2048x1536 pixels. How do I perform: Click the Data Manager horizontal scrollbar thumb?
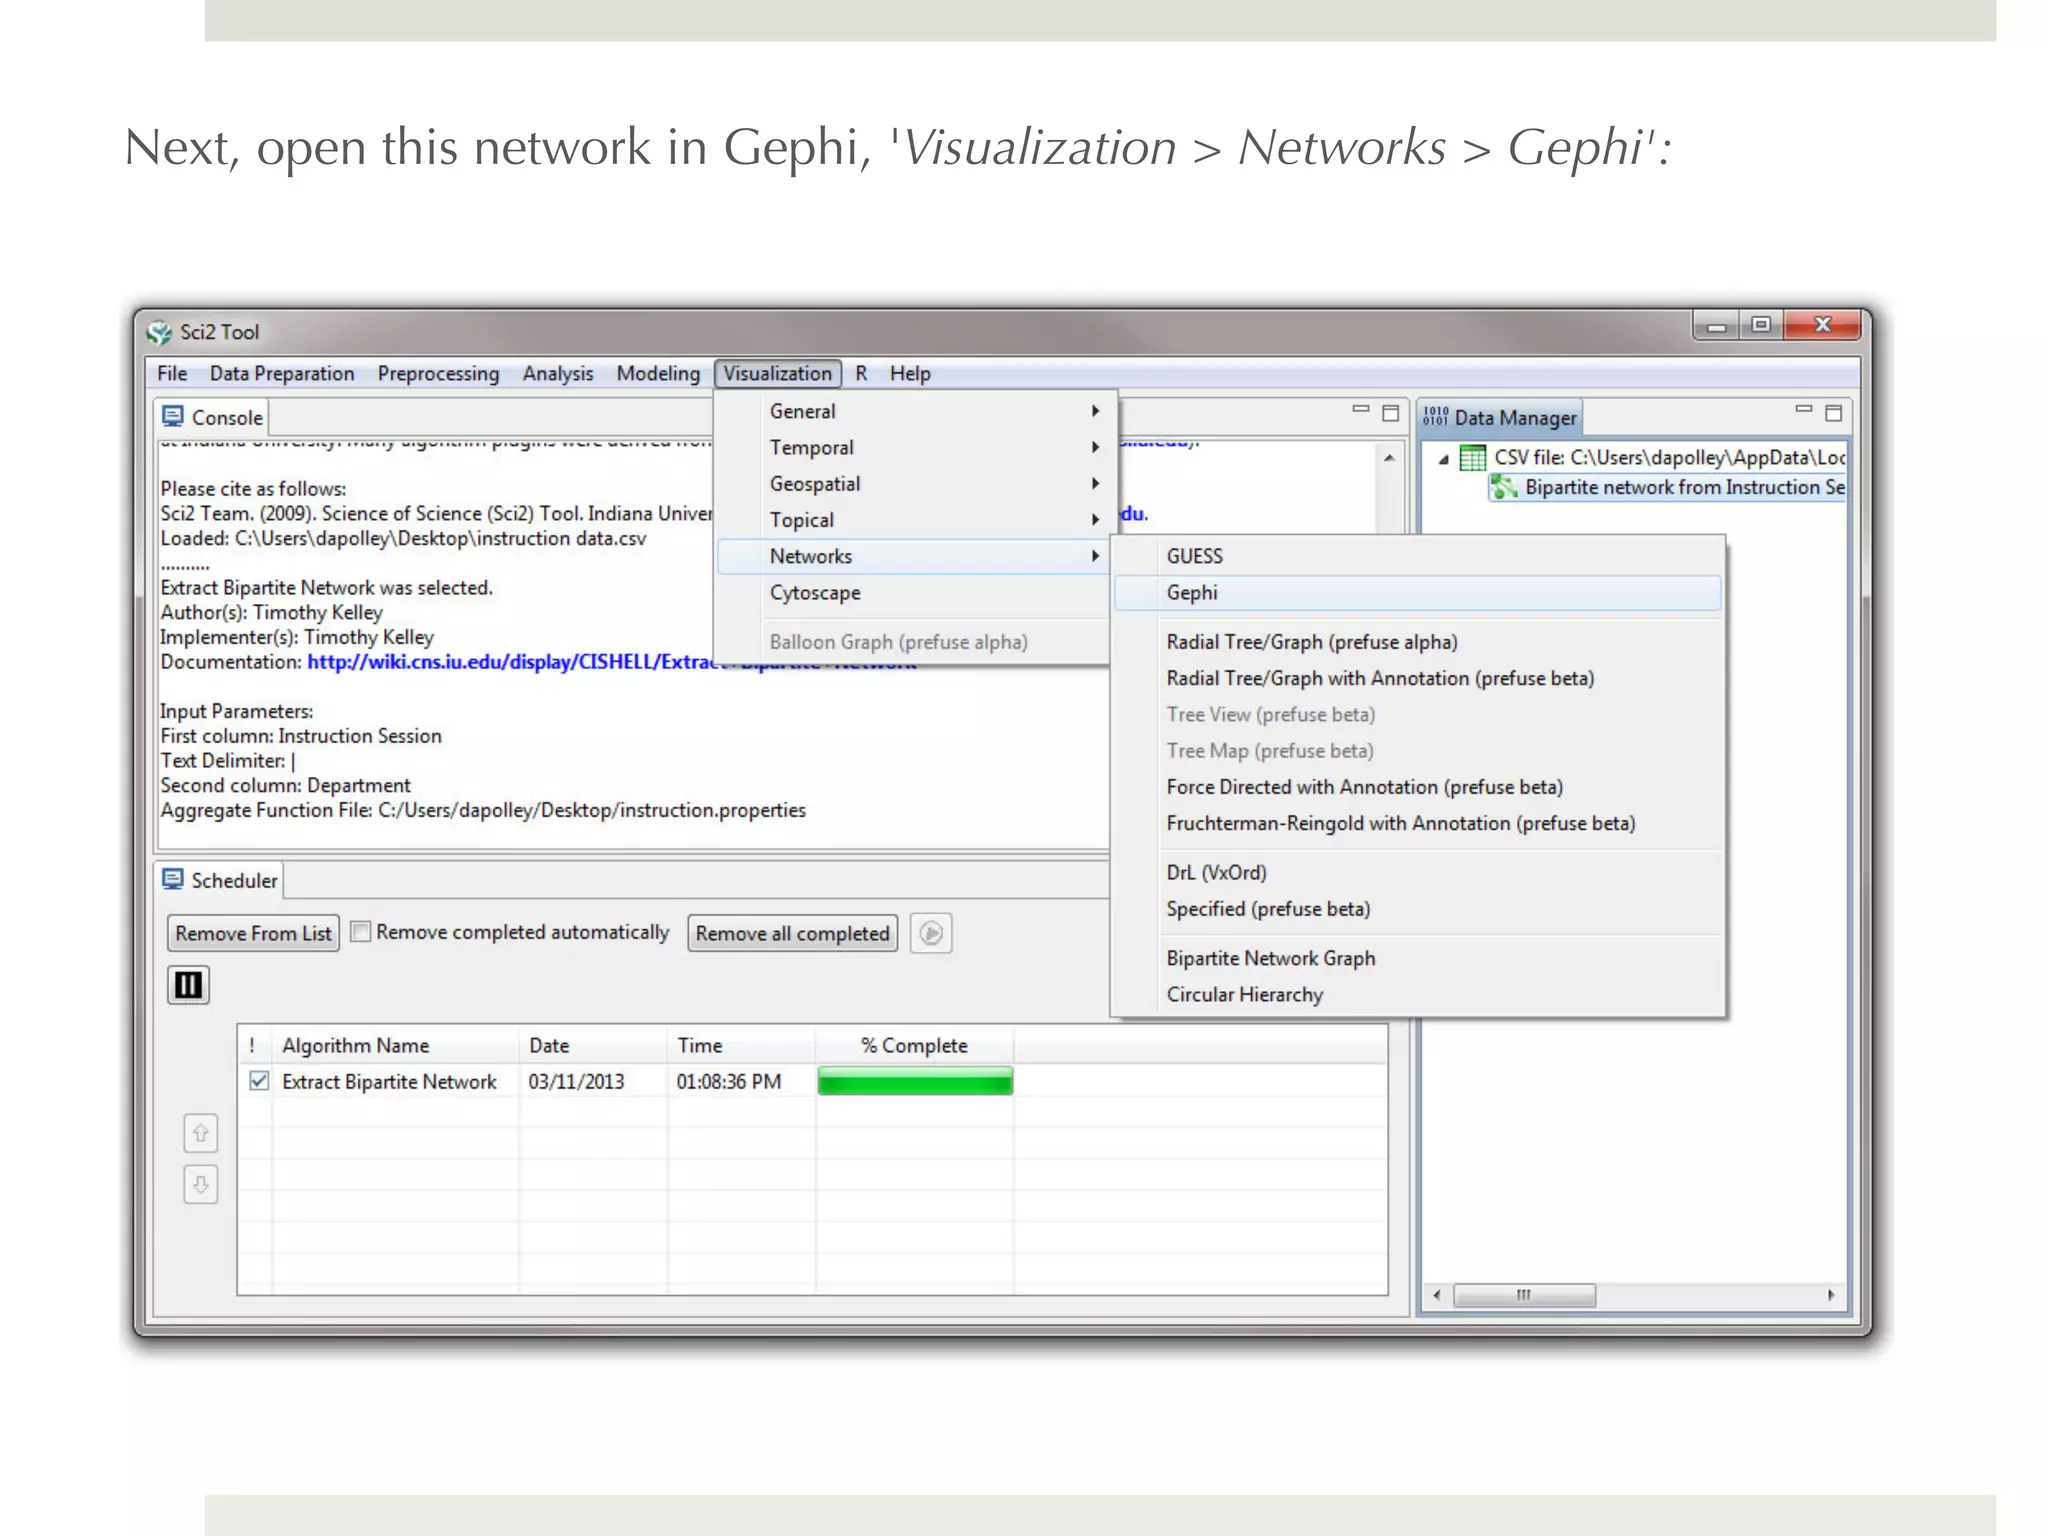pos(1524,1295)
